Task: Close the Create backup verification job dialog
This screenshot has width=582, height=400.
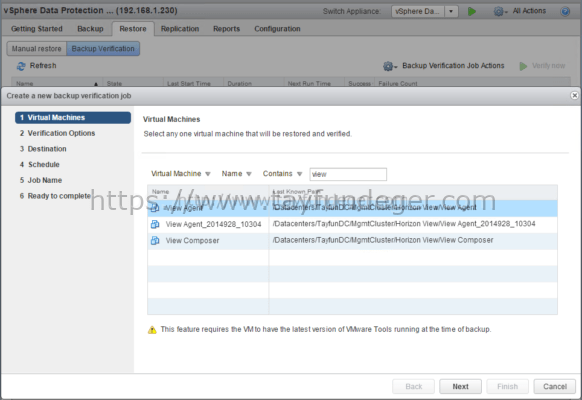Action: pos(574,96)
